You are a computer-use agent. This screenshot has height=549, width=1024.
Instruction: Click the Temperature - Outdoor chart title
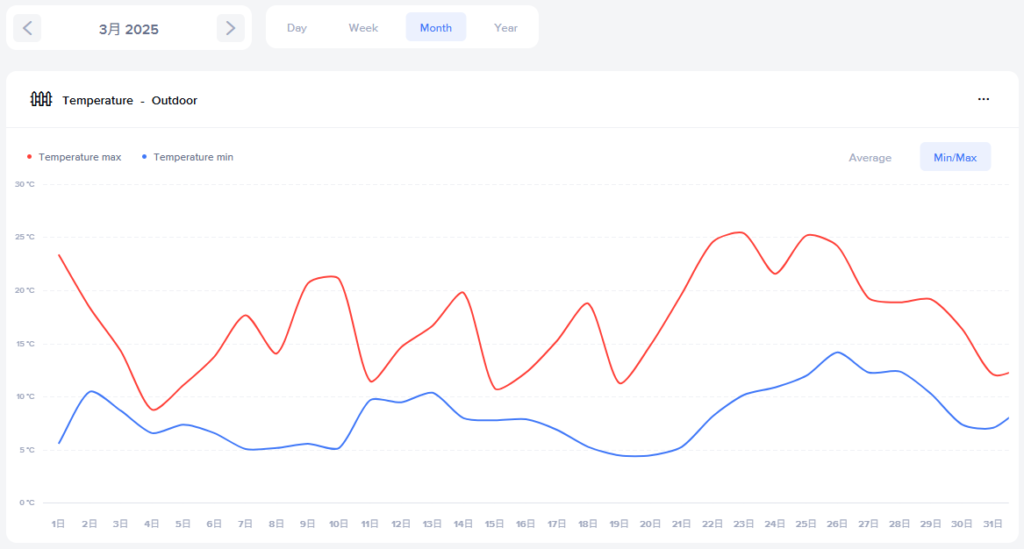point(130,100)
